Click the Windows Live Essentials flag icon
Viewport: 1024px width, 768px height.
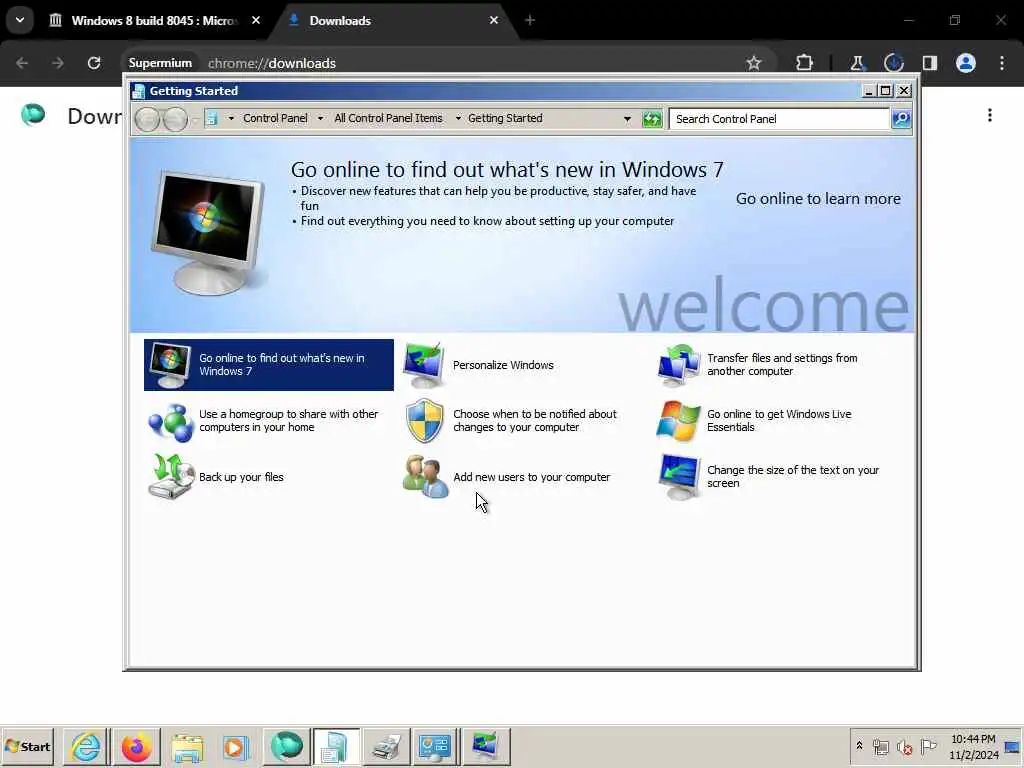click(678, 421)
